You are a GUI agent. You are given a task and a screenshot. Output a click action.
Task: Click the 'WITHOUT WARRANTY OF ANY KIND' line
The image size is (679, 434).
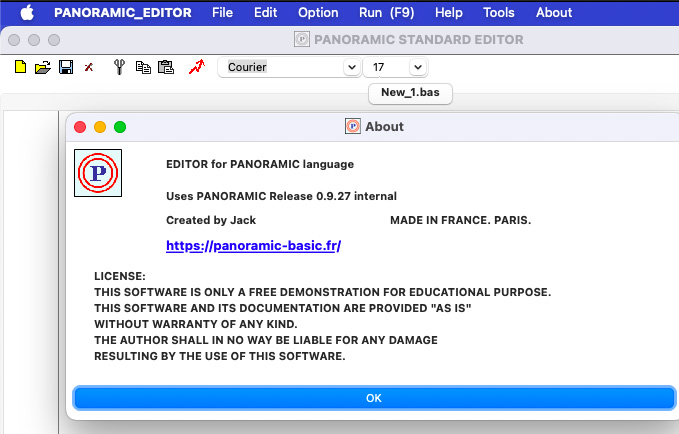coord(196,324)
